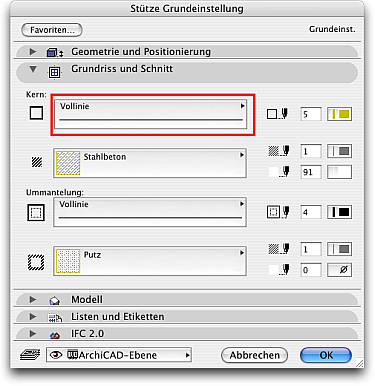Open Kern Vollinie line type dropdown
This screenshot has height=386, width=375.
151,114
